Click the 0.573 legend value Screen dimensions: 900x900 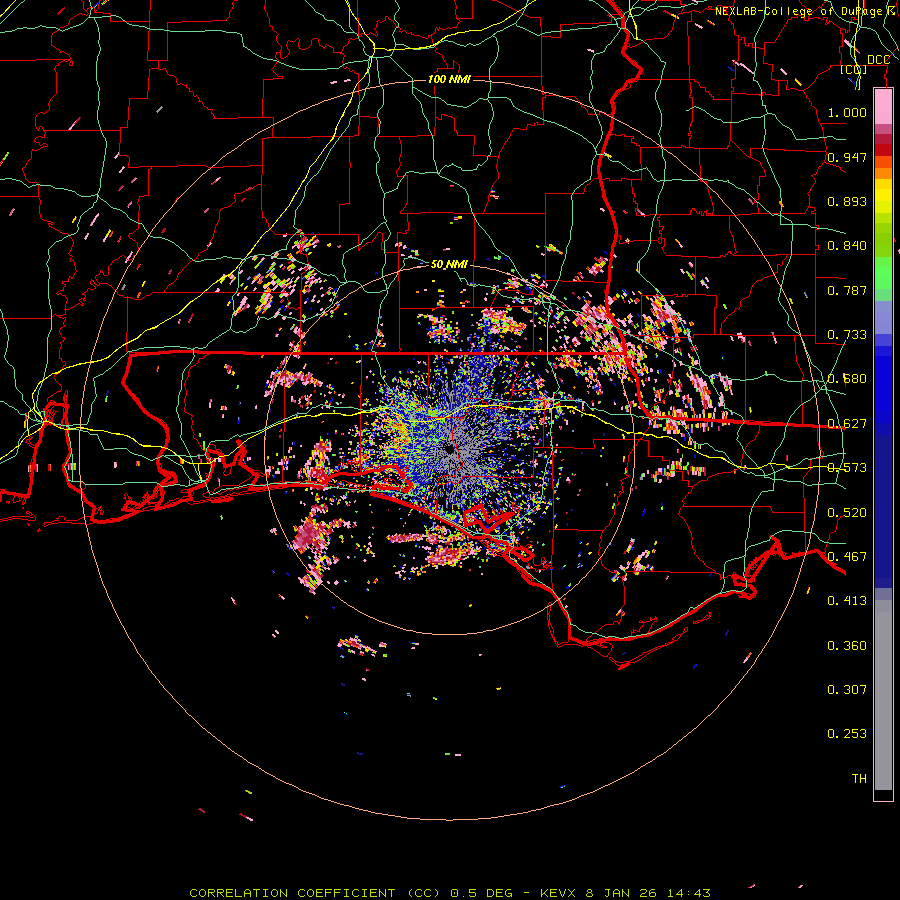847,468
